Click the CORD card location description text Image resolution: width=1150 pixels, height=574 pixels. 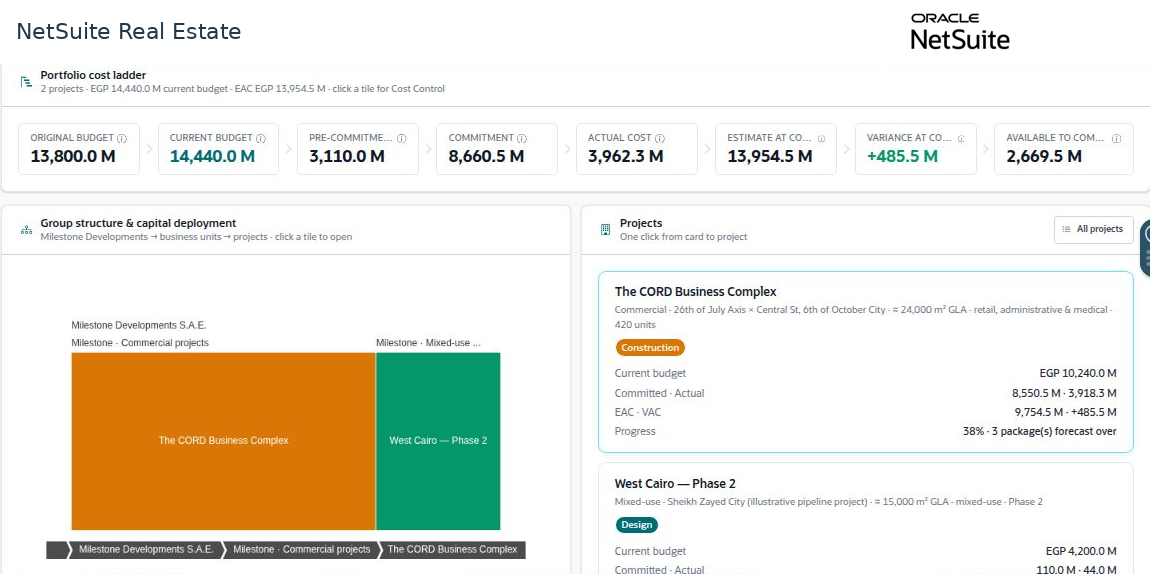863,317
